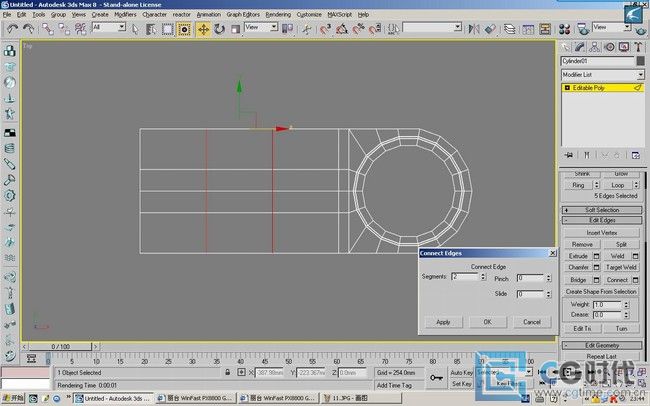Click the Chamfer button
The image size is (650, 406).
[579, 267]
